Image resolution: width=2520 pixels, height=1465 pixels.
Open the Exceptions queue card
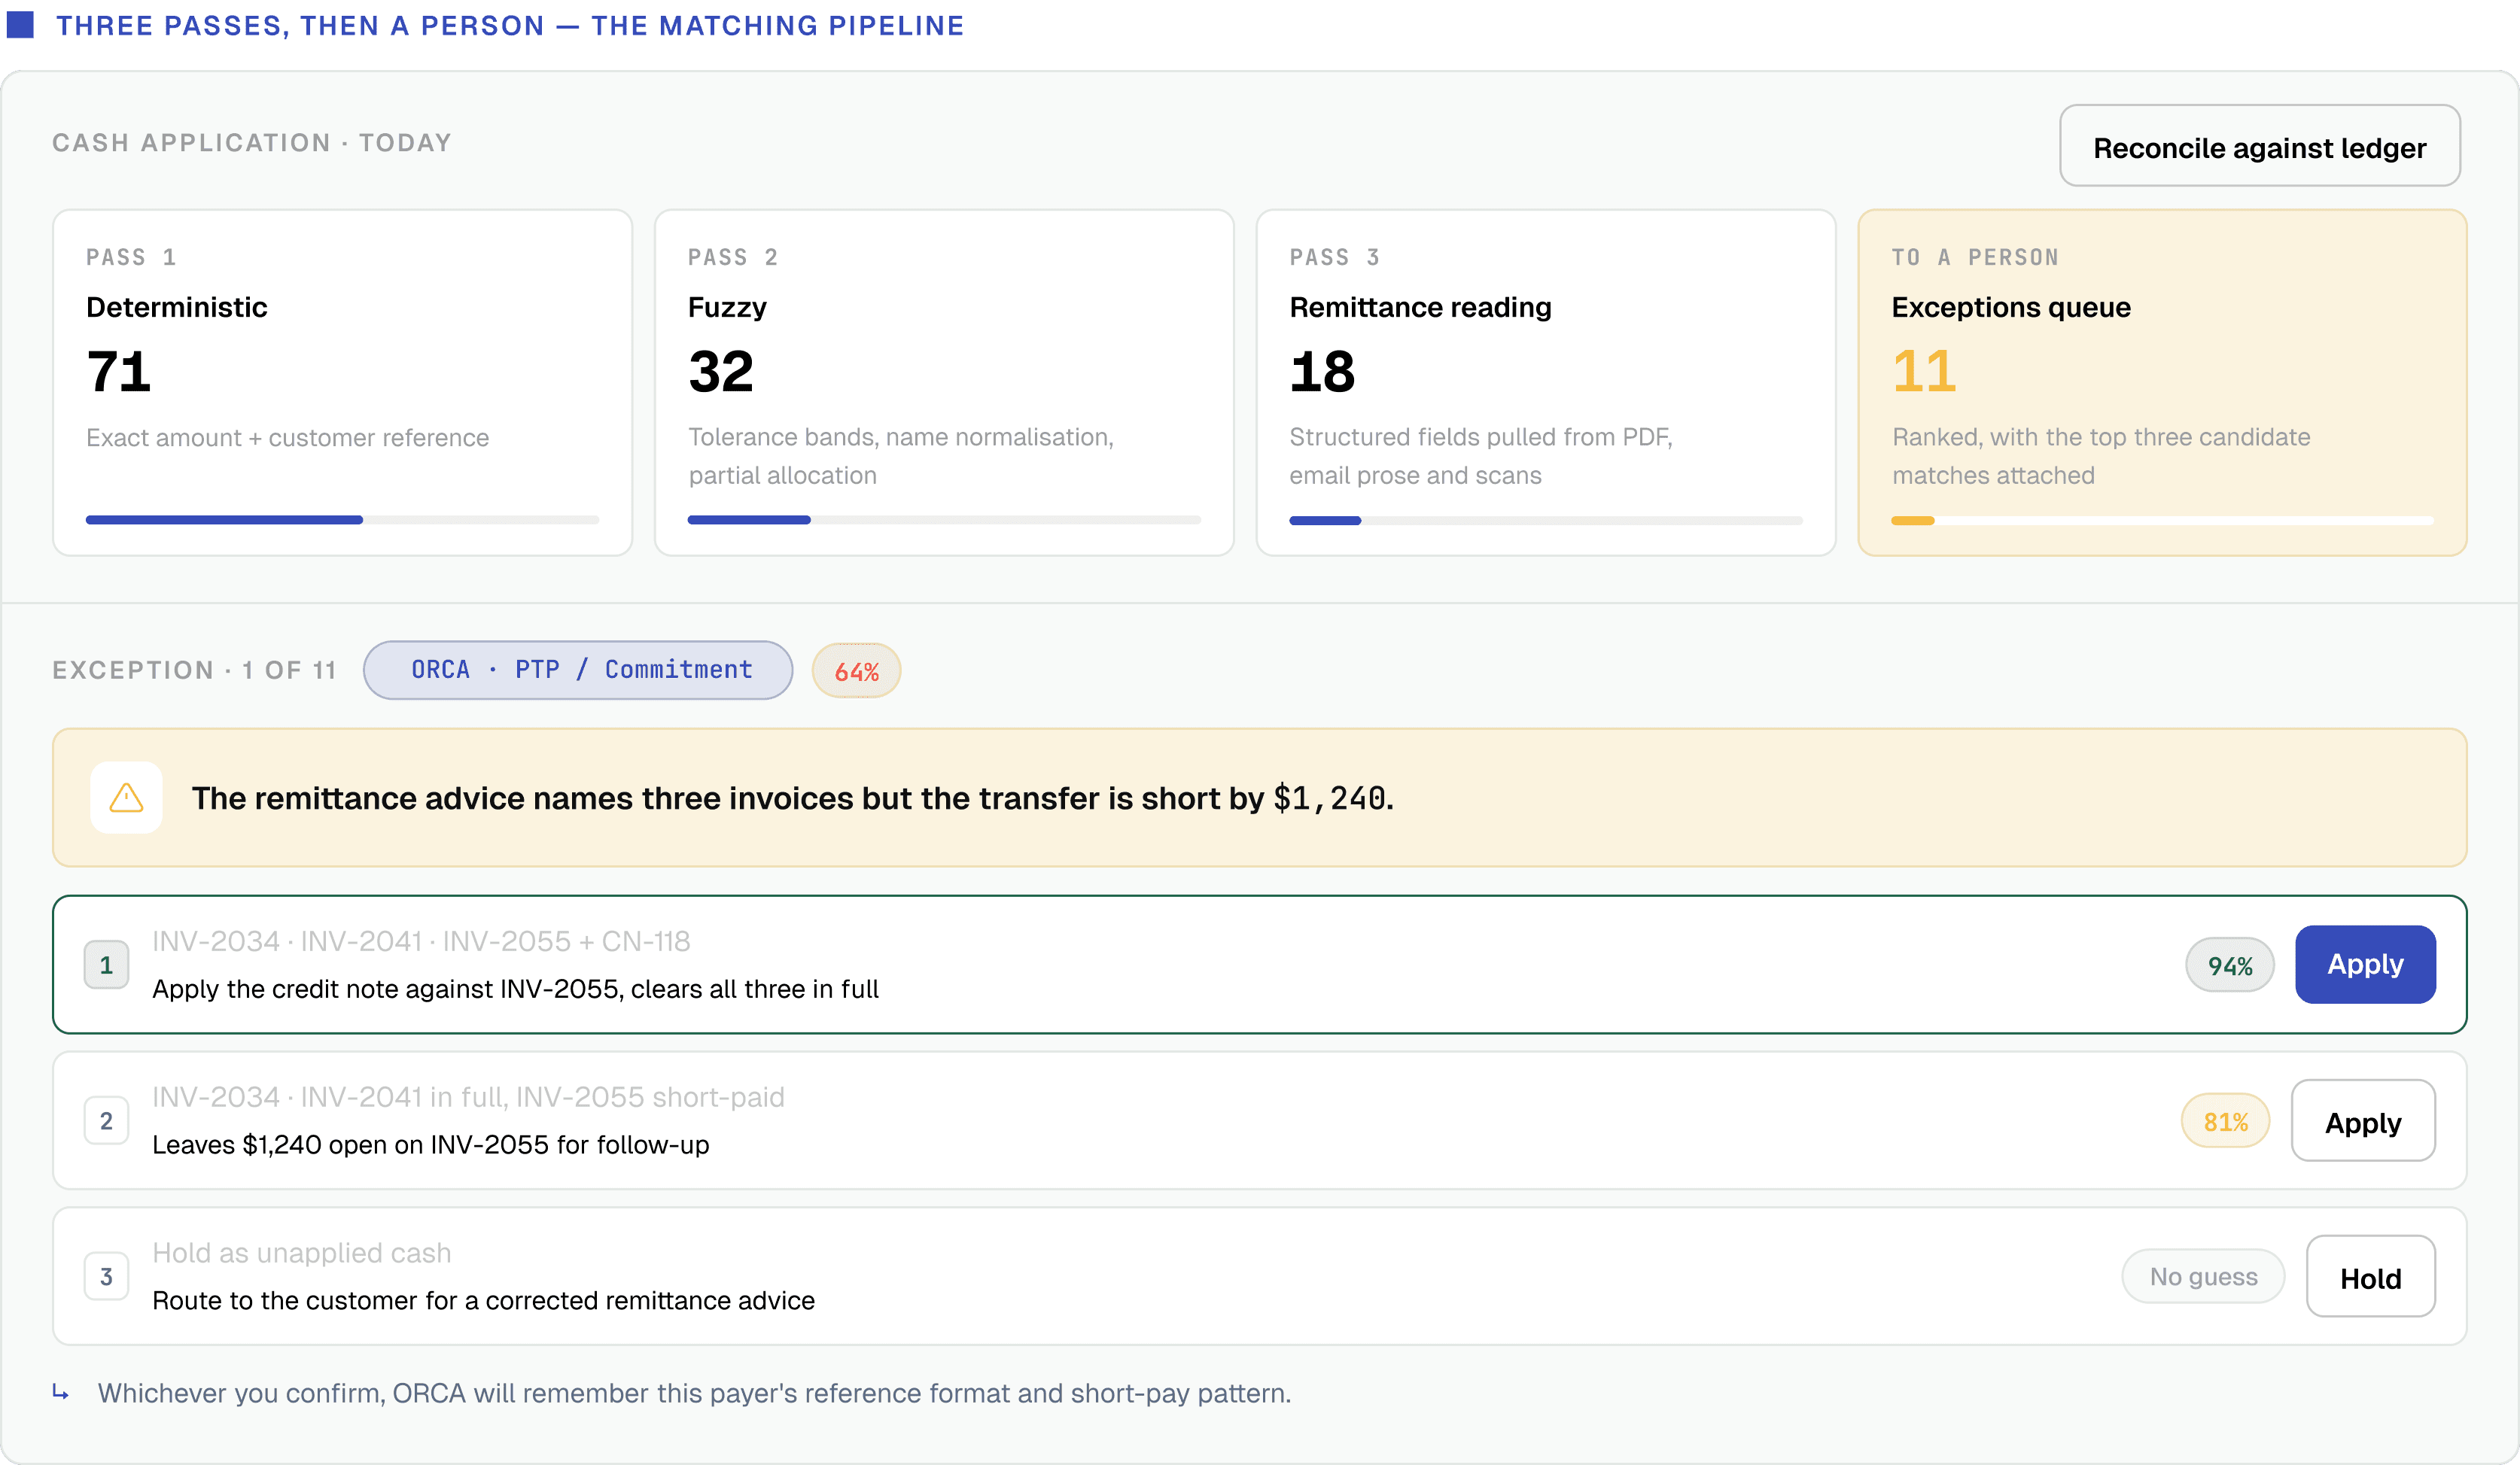2162,382
